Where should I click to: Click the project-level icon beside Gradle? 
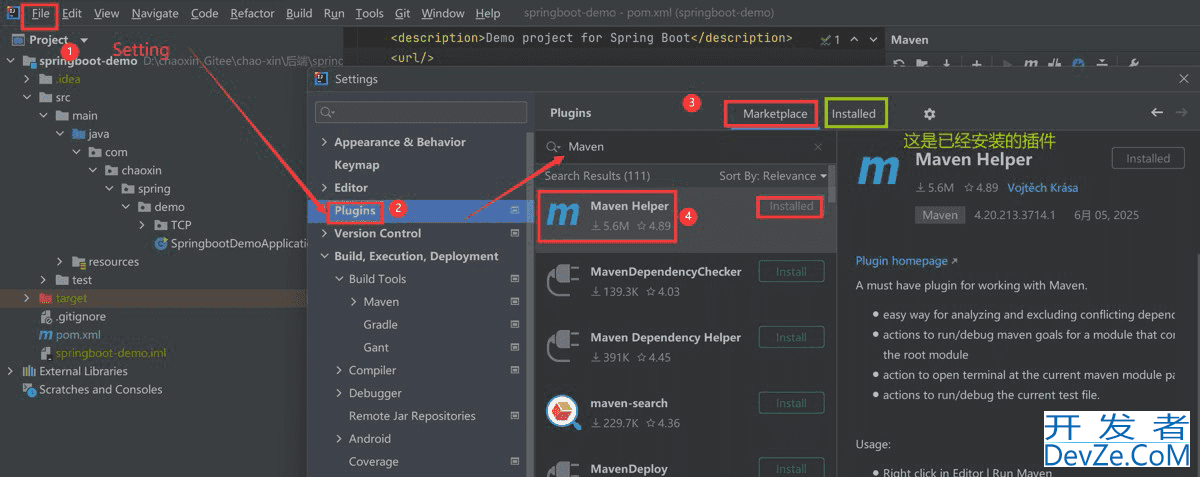pyautogui.click(x=515, y=325)
